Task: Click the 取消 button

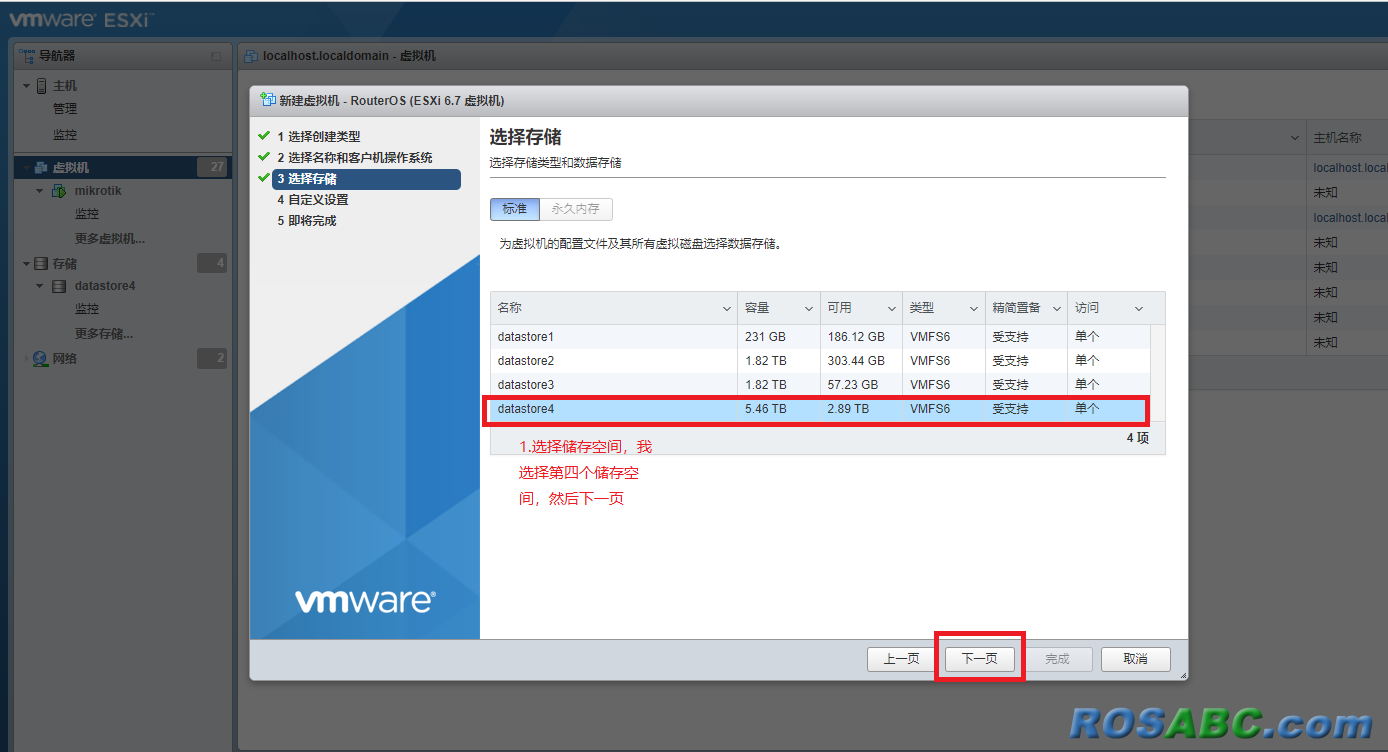Action: pyautogui.click(x=1135, y=659)
